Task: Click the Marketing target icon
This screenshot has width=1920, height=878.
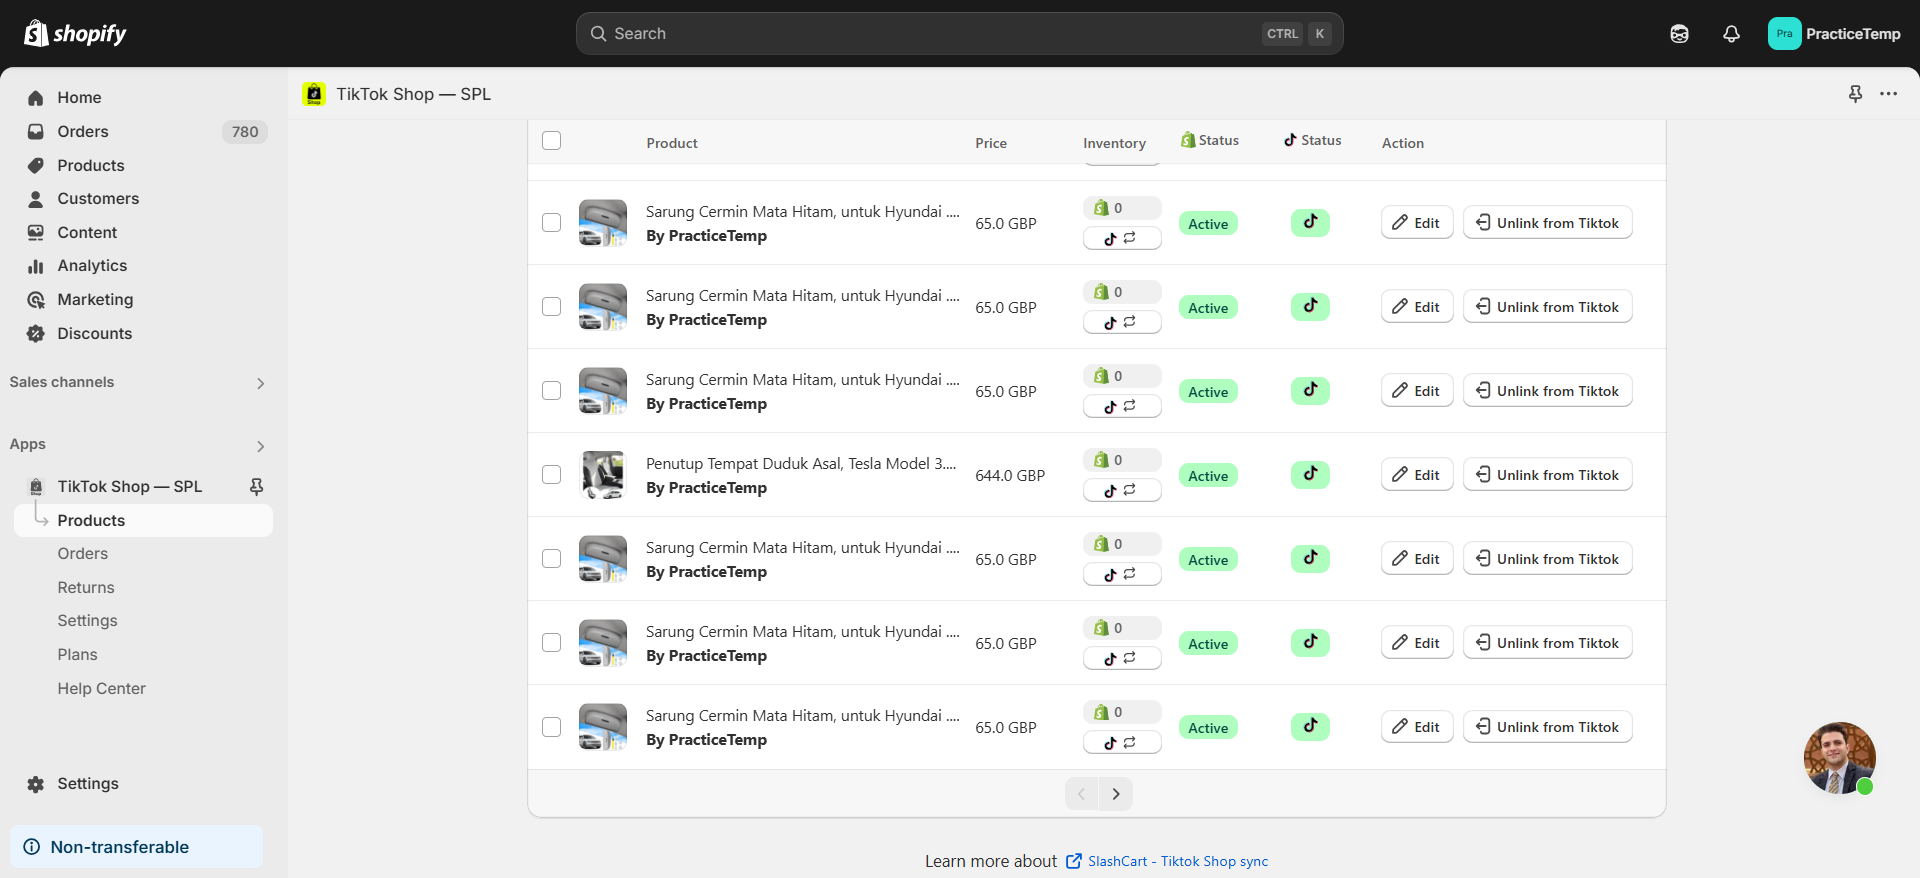Action: tap(36, 300)
